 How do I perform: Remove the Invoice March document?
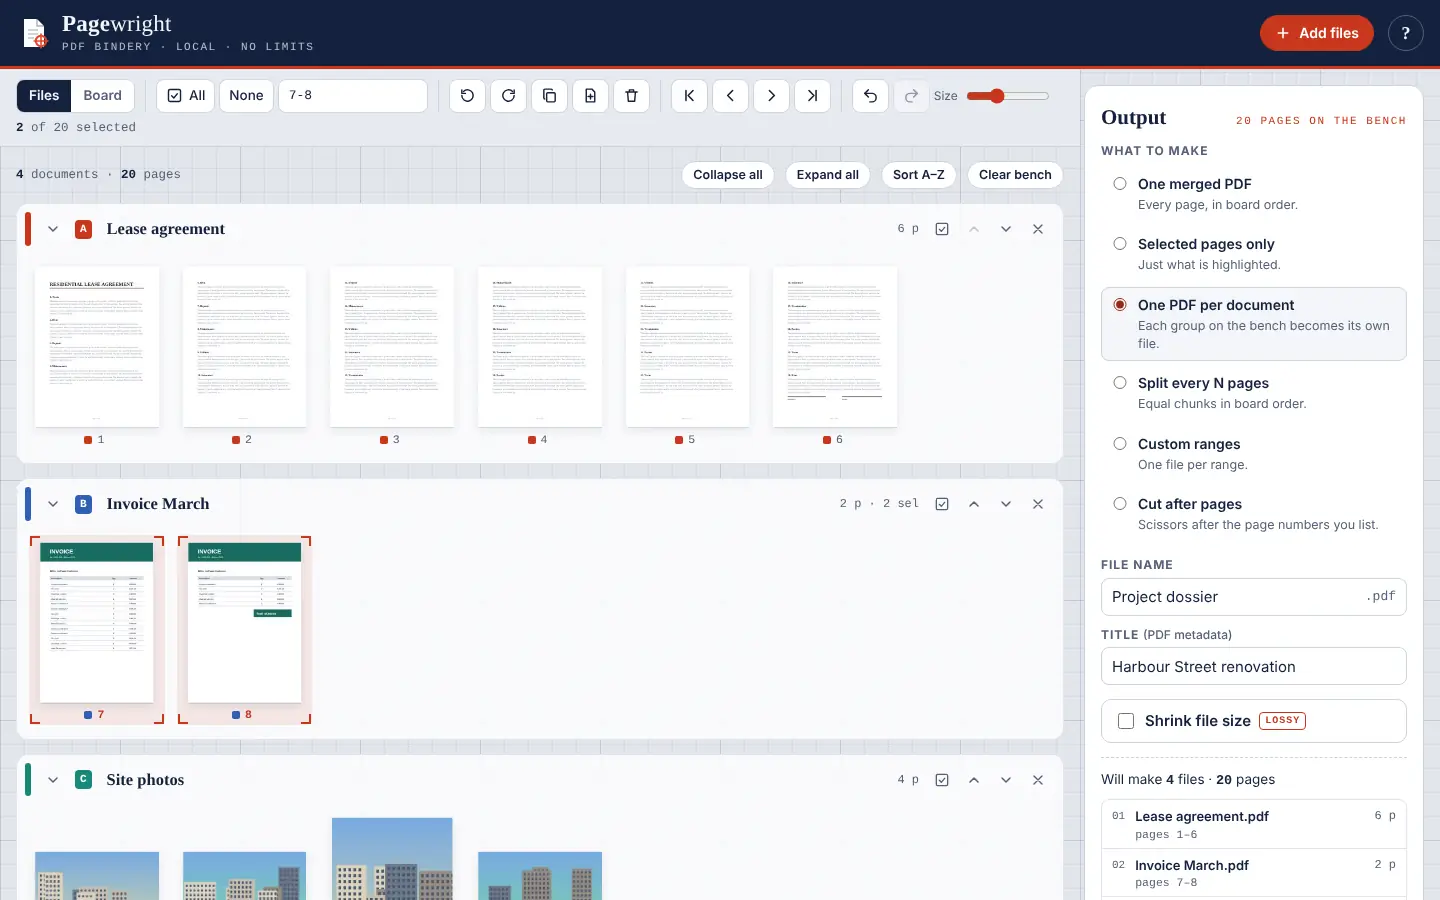(x=1038, y=504)
